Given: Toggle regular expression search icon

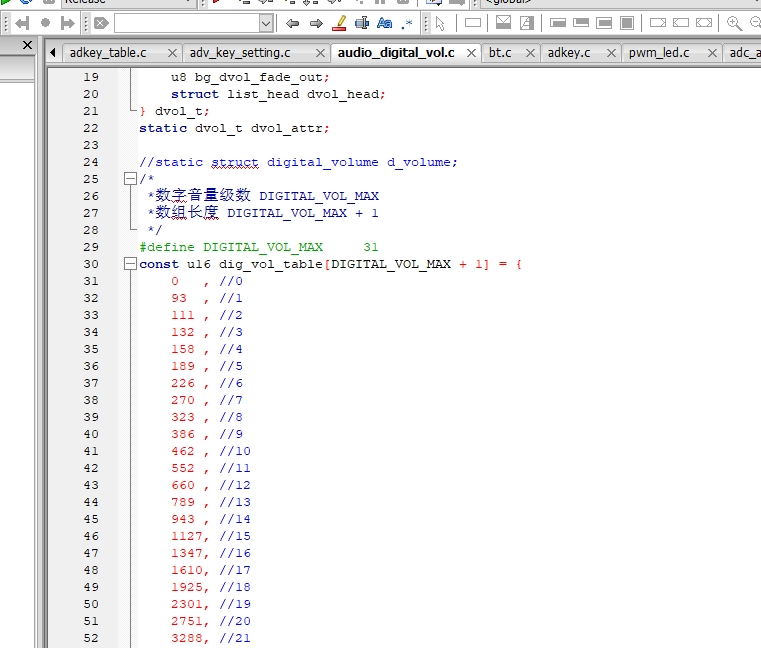Looking at the screenshot, I should click(x=407, y=24).
